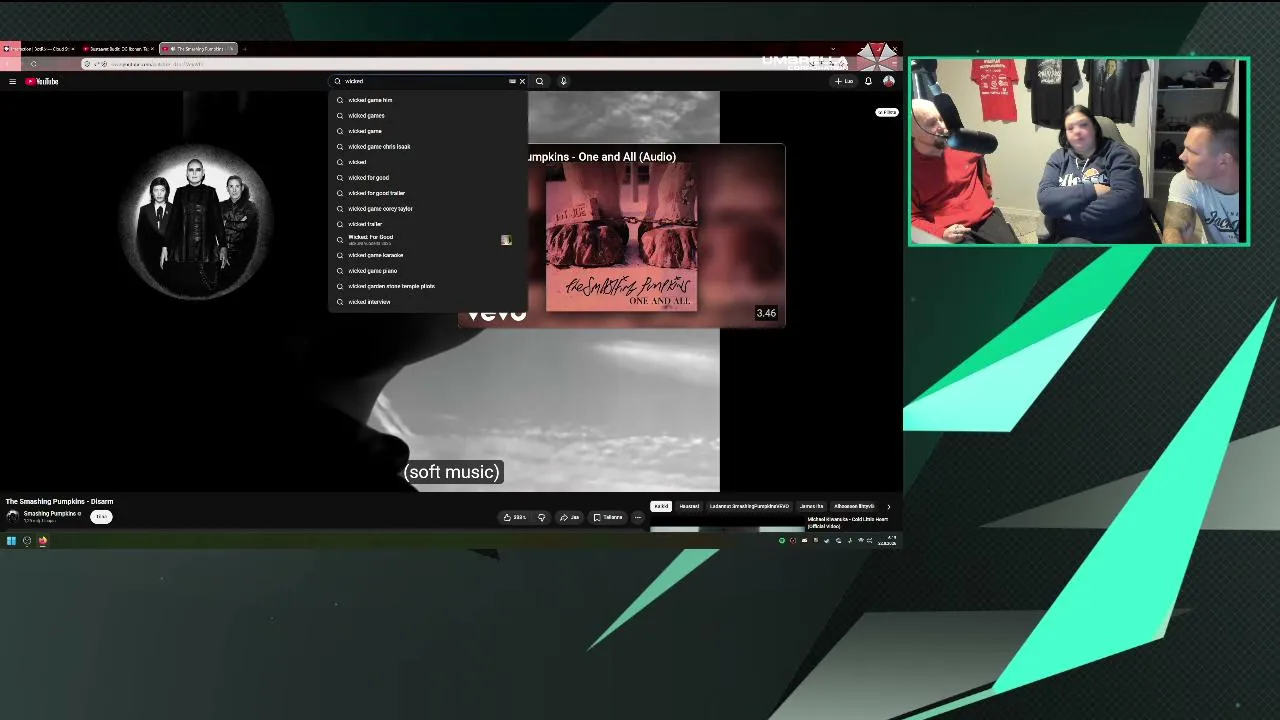Choose suggestion "wicked game him"
Screen dimensions: 1280x720
[428, 100]
